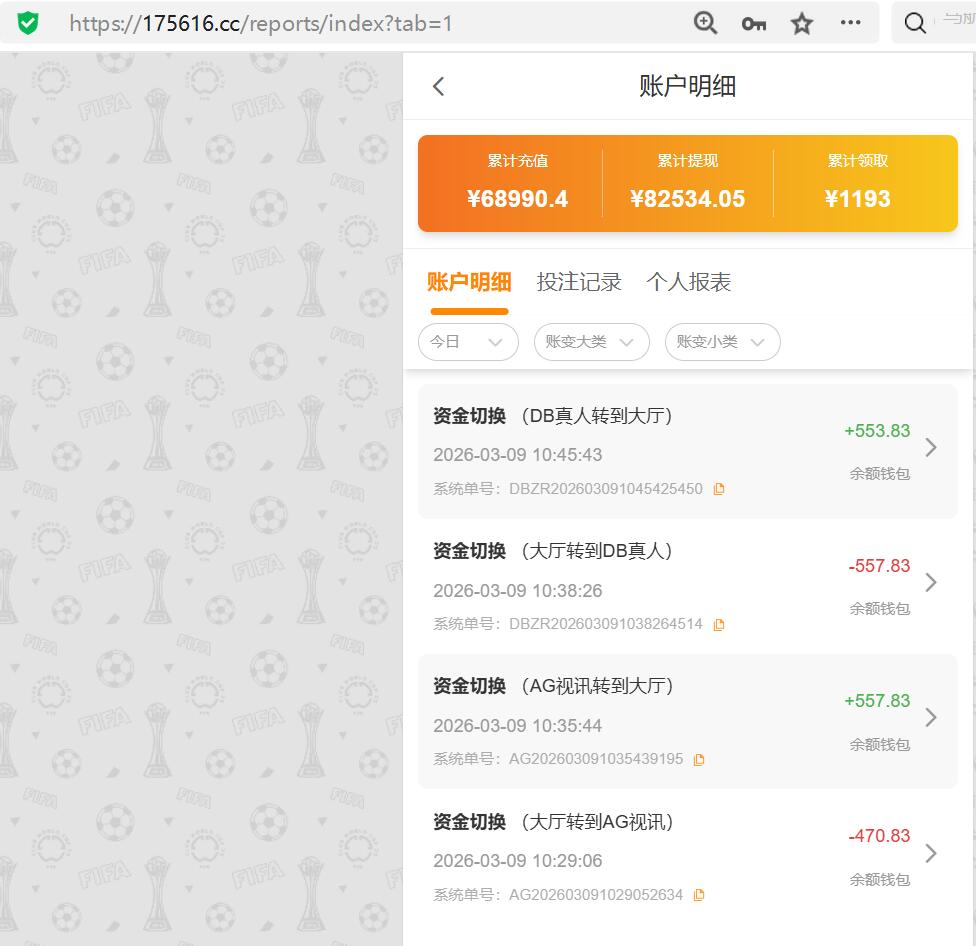This screenshot has height=946, width=976.
Task: Switch to the 投注记录 tab
Action: pos(578,282)
